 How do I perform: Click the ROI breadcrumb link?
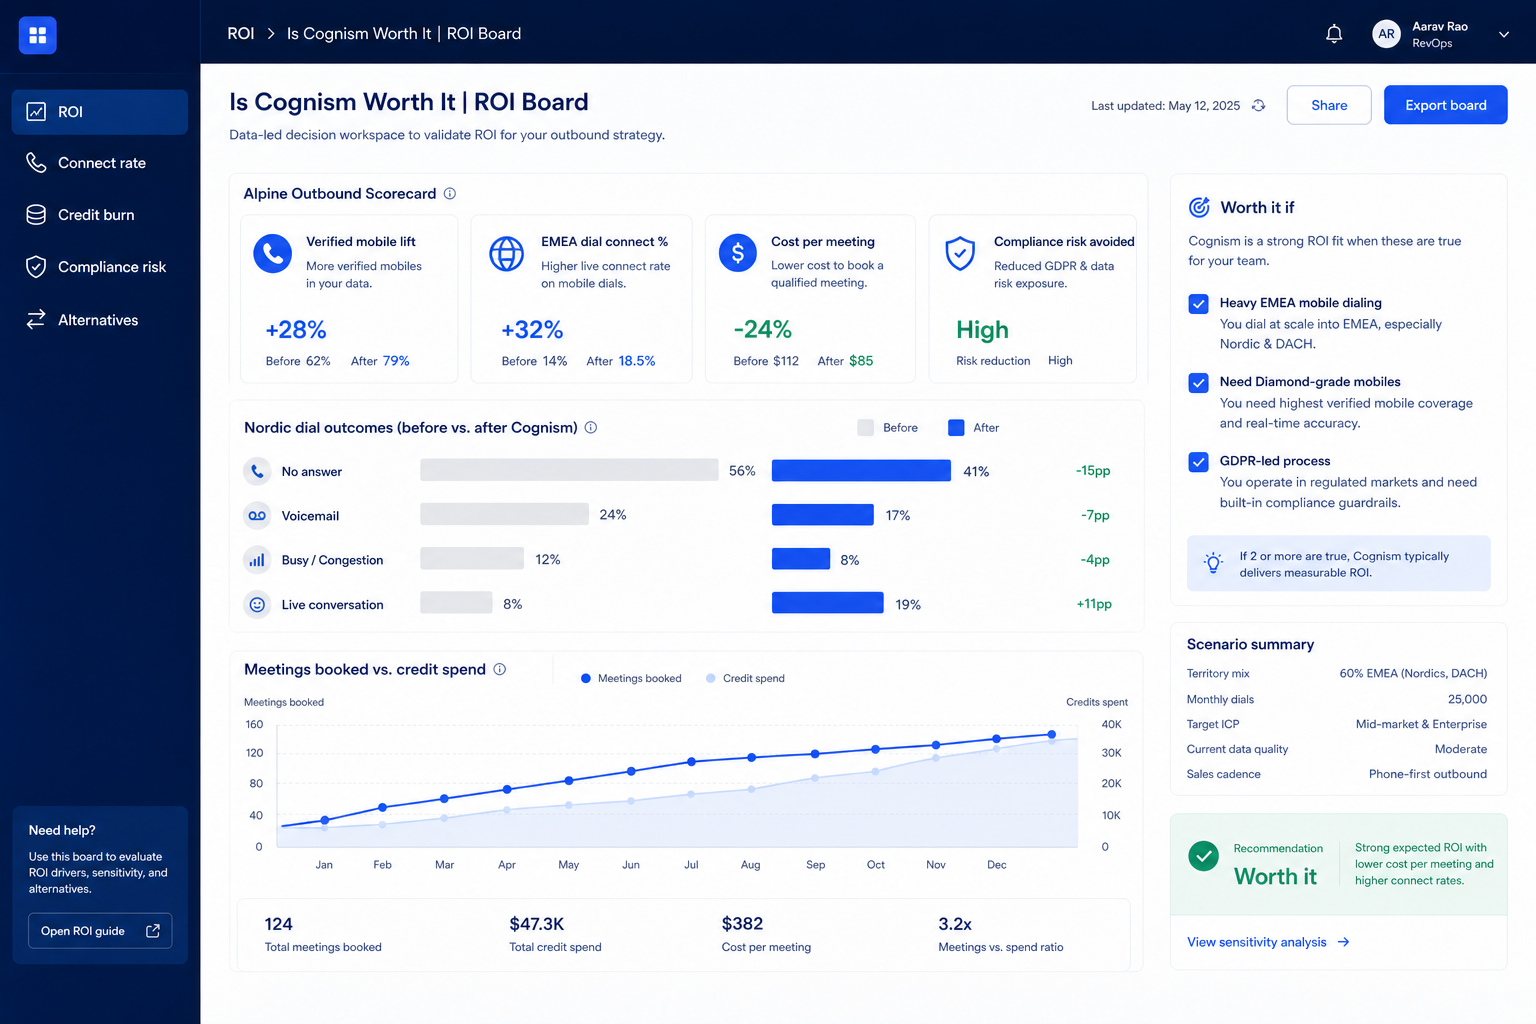241,34
